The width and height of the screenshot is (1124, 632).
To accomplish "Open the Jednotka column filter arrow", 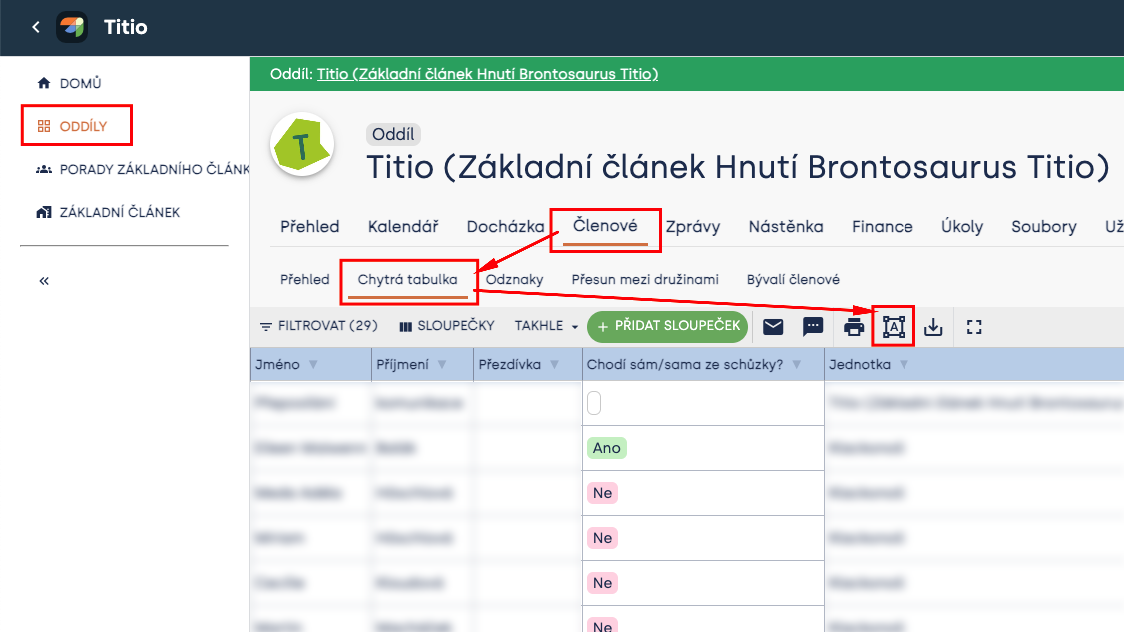I will point(904,365).
